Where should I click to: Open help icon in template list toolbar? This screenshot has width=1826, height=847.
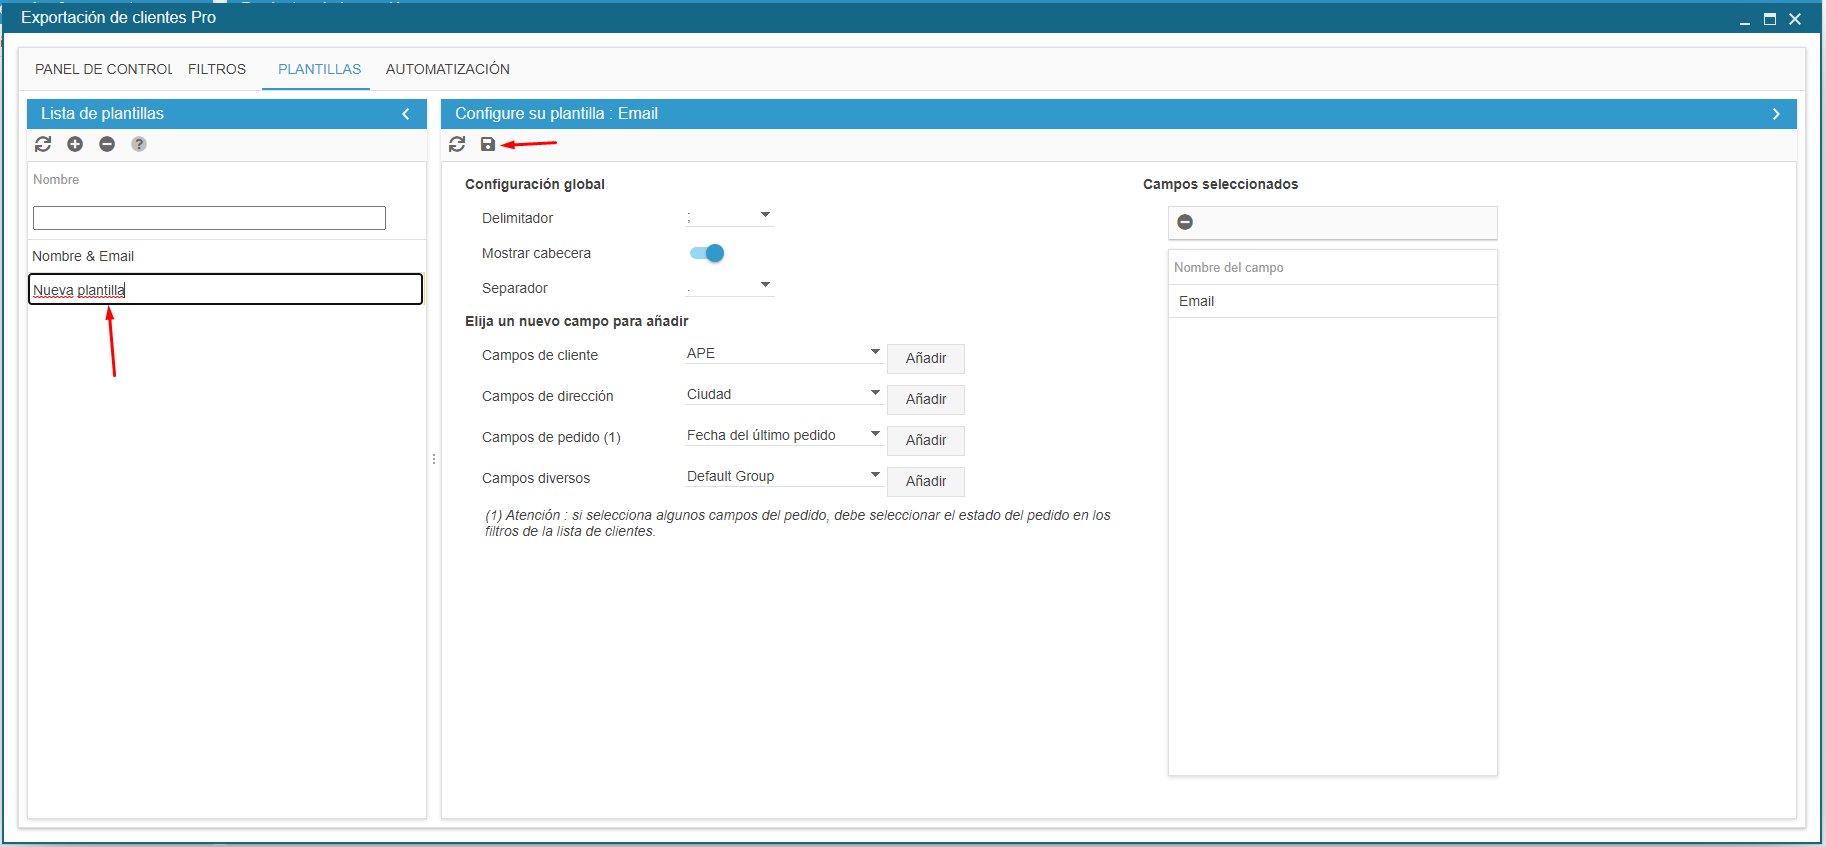139,144
